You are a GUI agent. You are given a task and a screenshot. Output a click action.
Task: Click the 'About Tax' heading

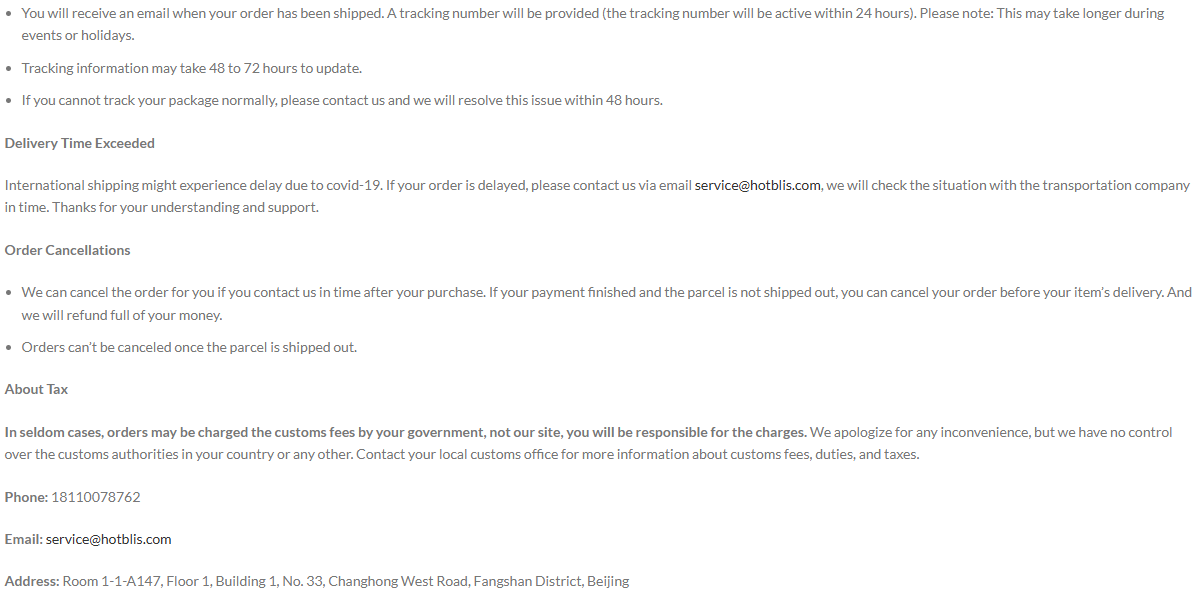pyautogui.click(x=37, y=389)
